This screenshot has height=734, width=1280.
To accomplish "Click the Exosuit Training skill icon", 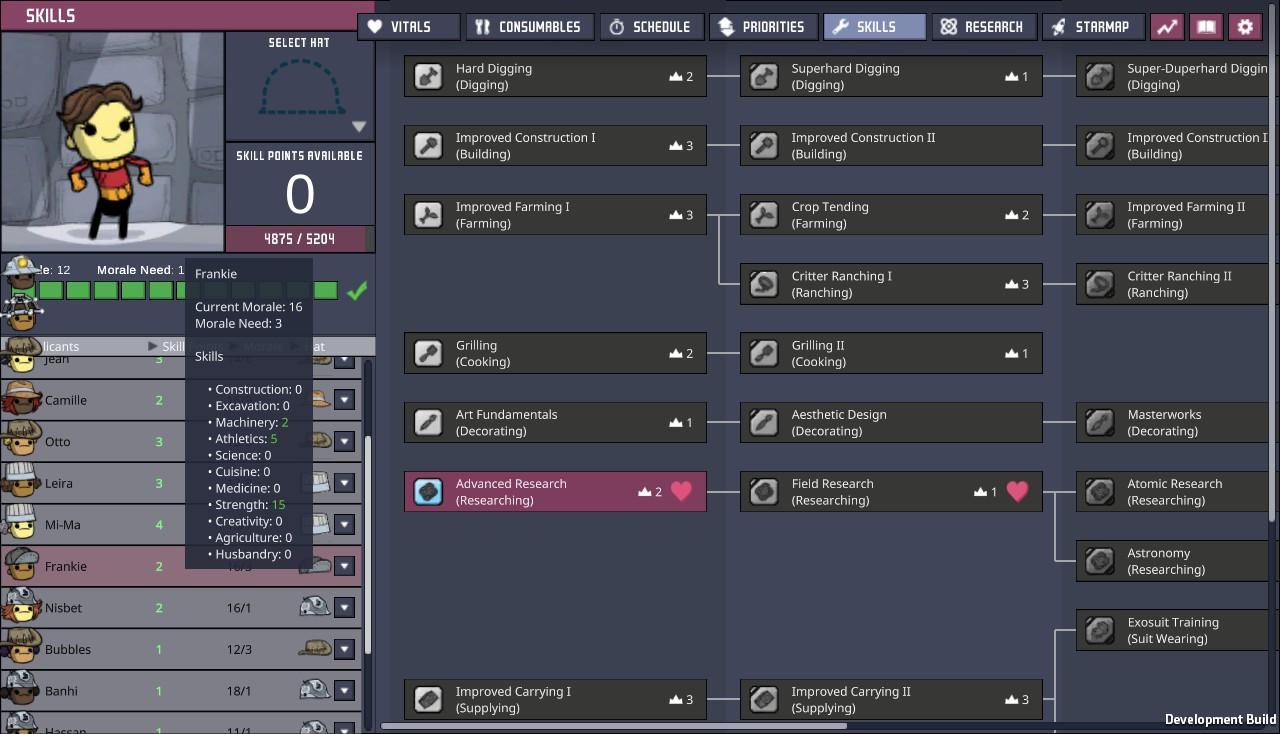I will [1100, 630].
